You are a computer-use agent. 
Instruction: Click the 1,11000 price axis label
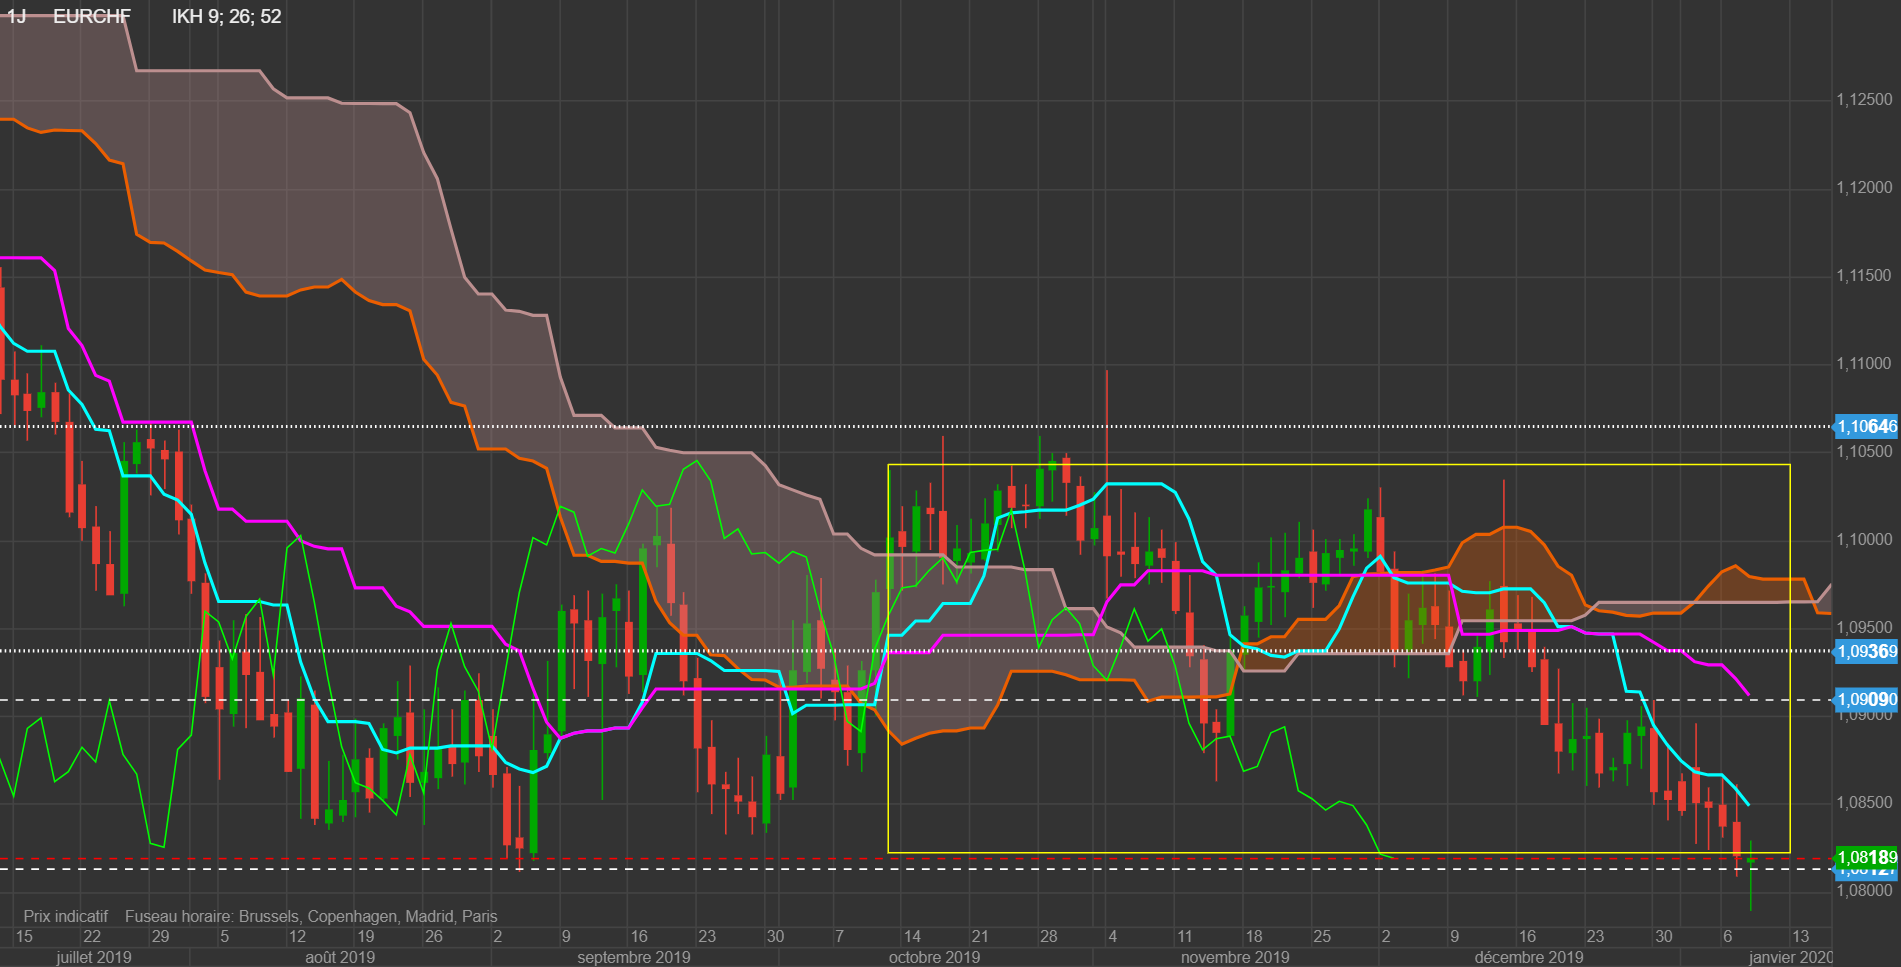[1864, 364]
